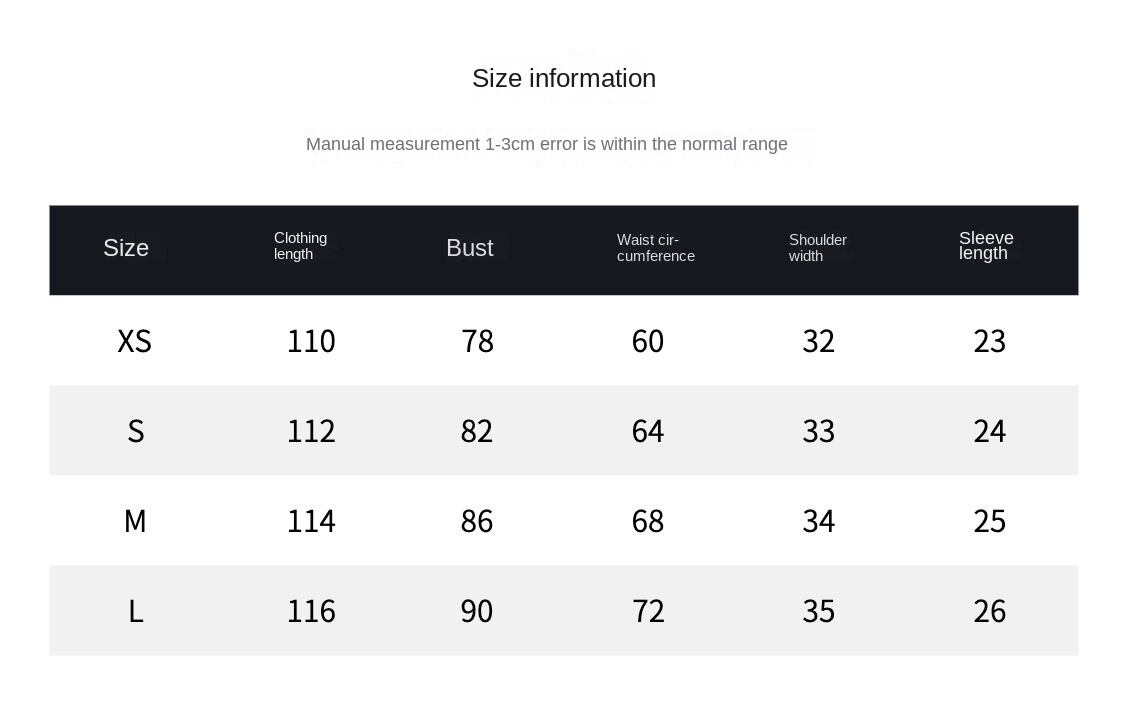Image resolution: width=1125 pixels, height=702 pixels.
Task: Click the 110 clothing length cell
Action: point(311,341)
